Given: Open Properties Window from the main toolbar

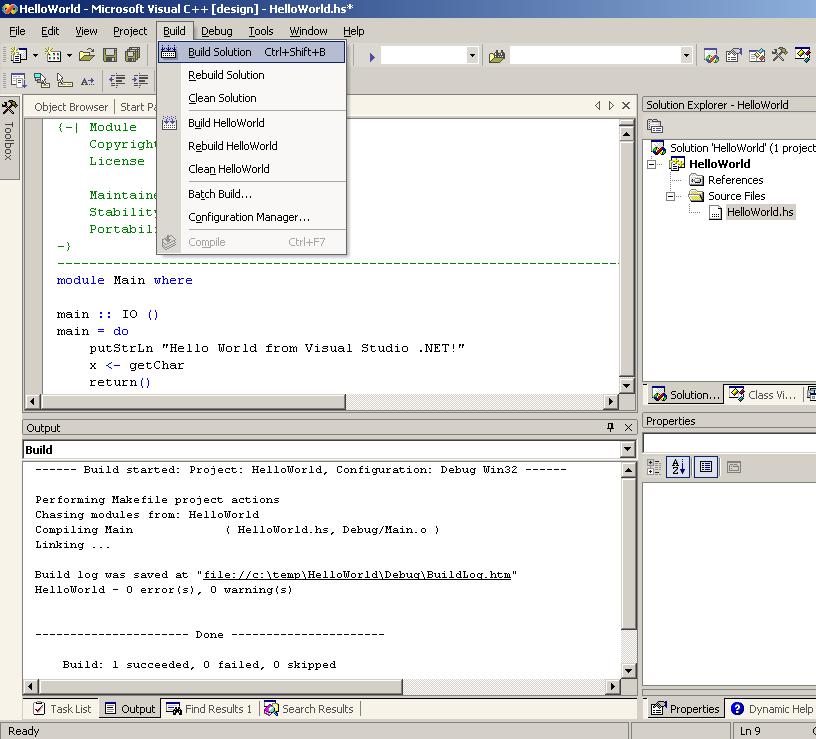Looking at the screenshot, I should (734, 55).
